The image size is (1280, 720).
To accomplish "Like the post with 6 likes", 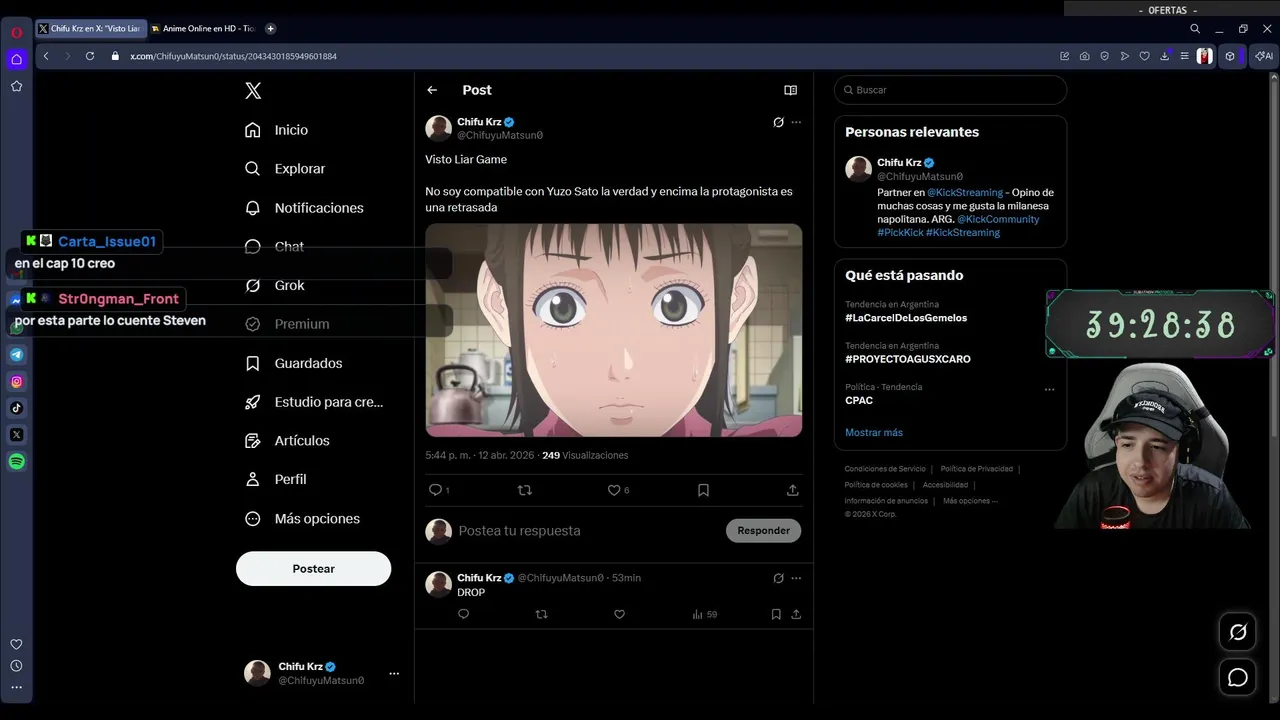I will pyautogui.click(x=619, y=490).
